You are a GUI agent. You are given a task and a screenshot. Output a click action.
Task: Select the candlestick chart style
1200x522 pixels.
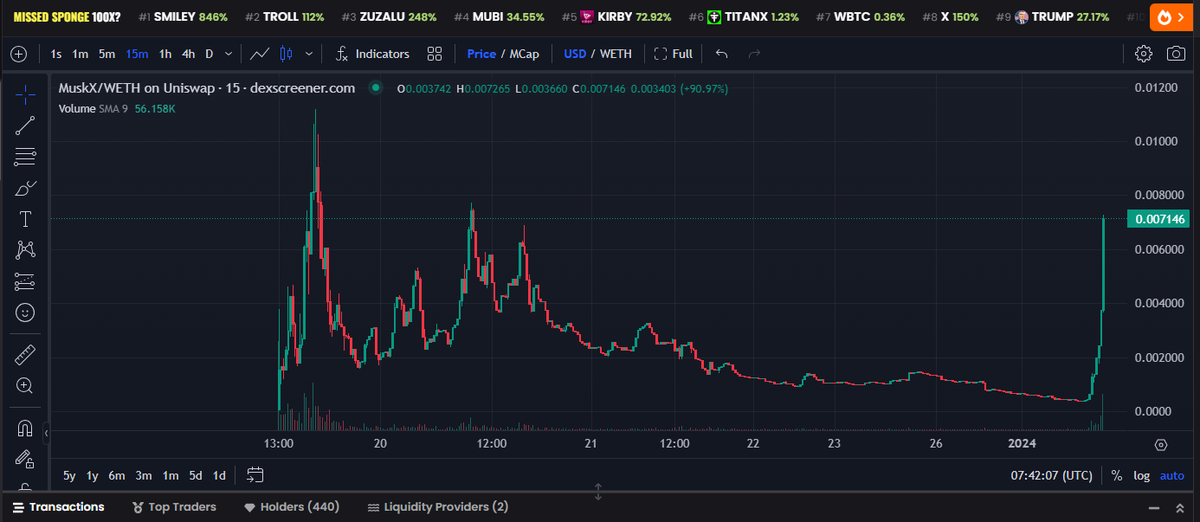click(x=287, y=54)
